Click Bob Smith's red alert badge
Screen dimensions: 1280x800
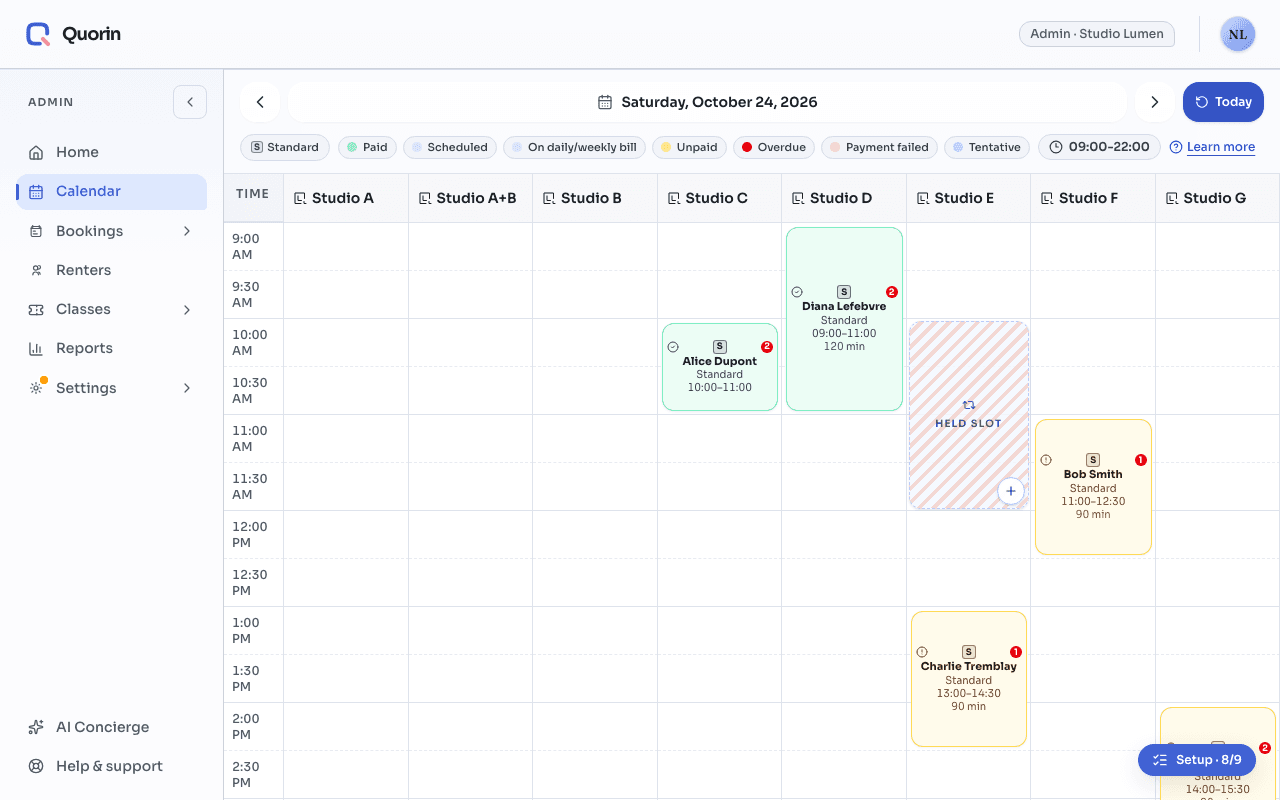(1141, 460)
